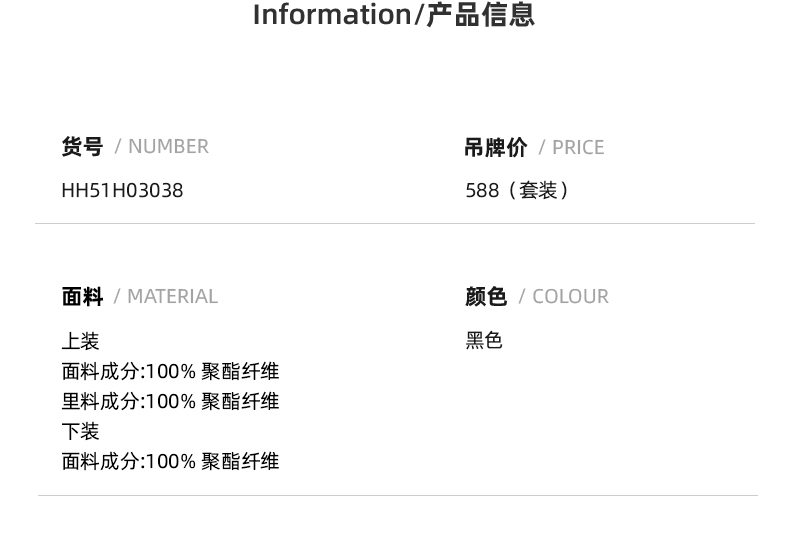Viewport: 790px width, 554px height.
Task: Click the 产品信息 part of title
Action: tap(480, 15)
